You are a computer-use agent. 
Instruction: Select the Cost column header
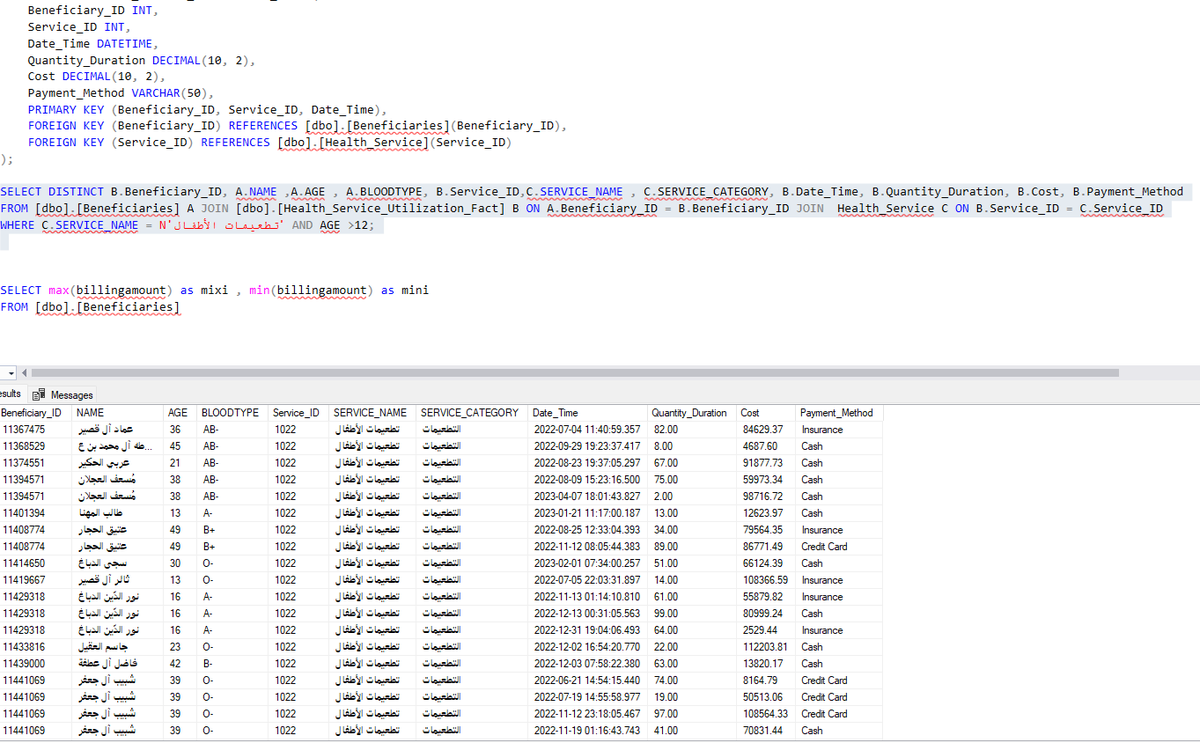767,412
